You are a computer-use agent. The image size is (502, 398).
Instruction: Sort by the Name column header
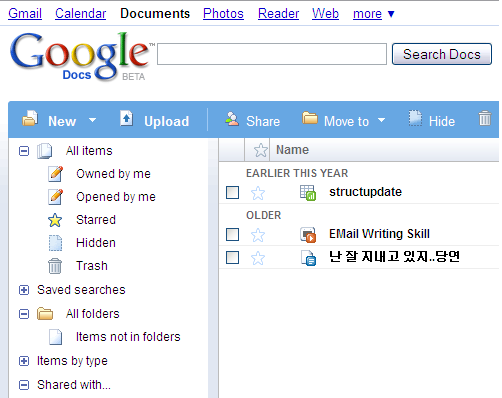(292, 150)
